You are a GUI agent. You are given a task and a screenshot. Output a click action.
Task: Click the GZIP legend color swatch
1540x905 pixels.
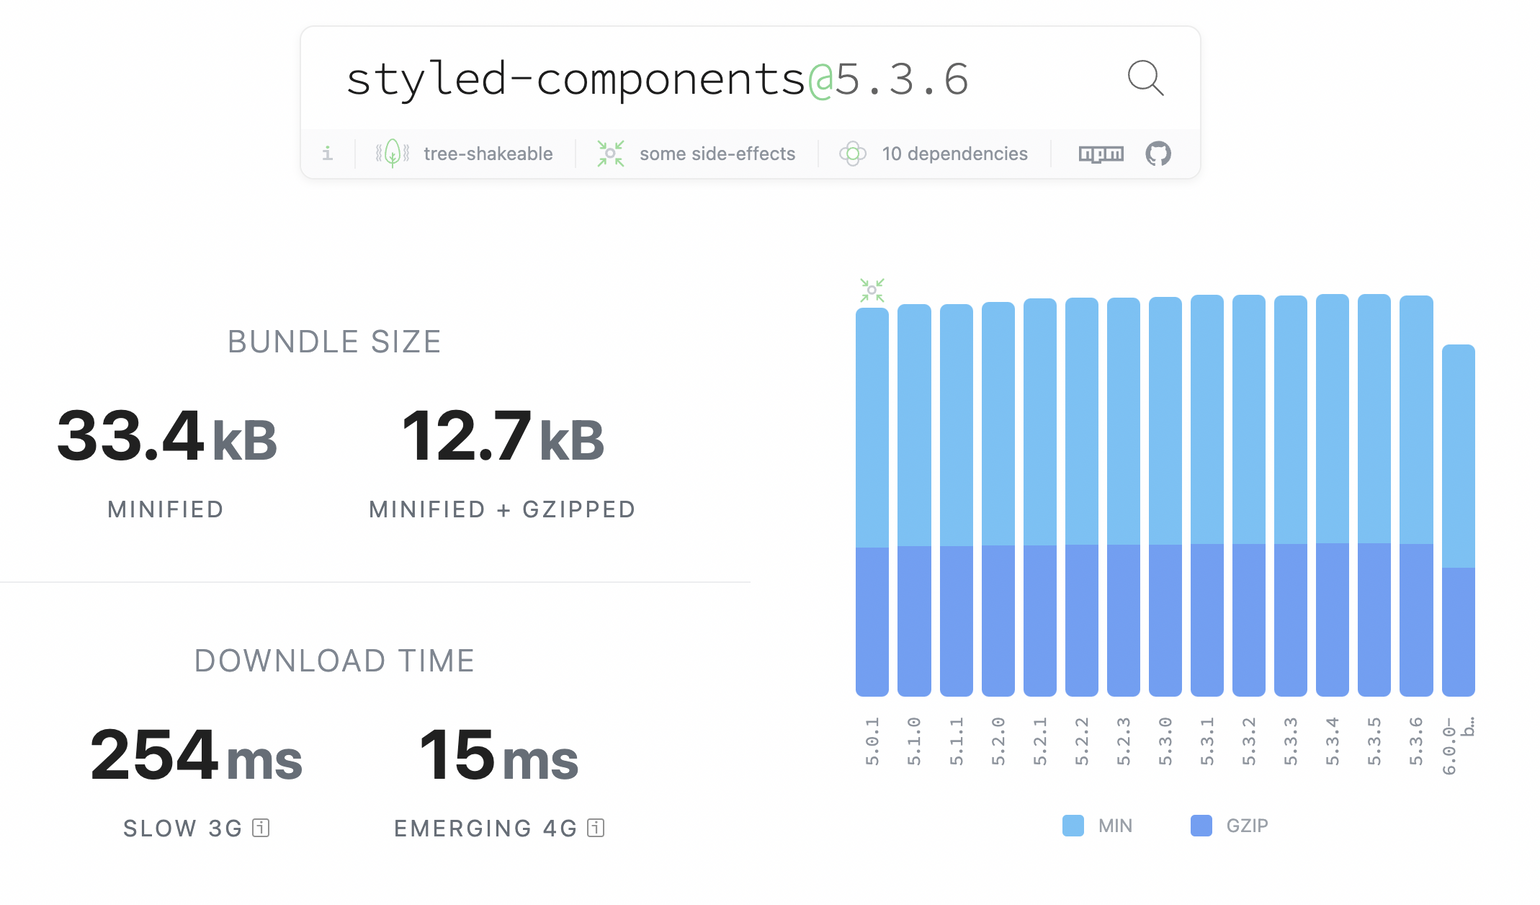click(1201, 825)
